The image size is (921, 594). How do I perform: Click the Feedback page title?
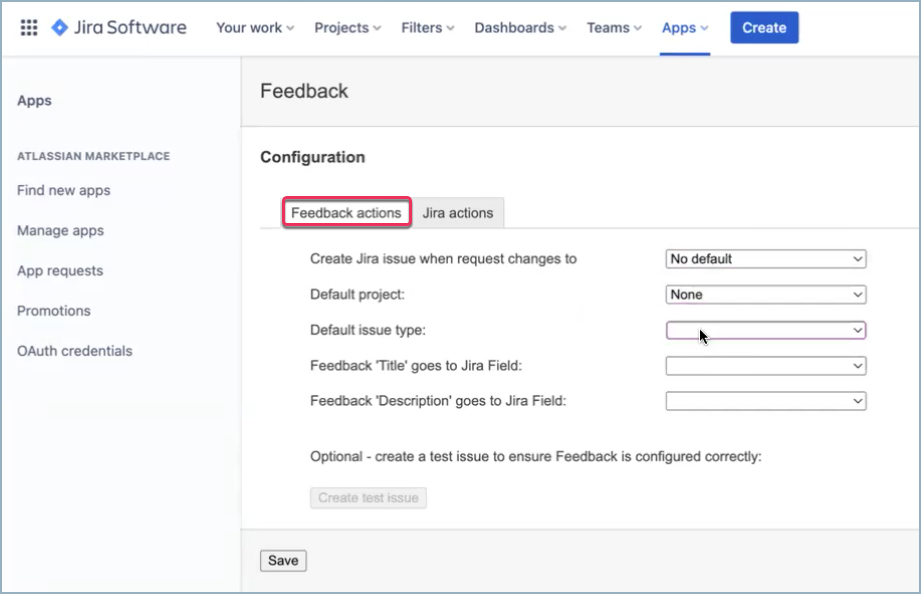(304, 91)
